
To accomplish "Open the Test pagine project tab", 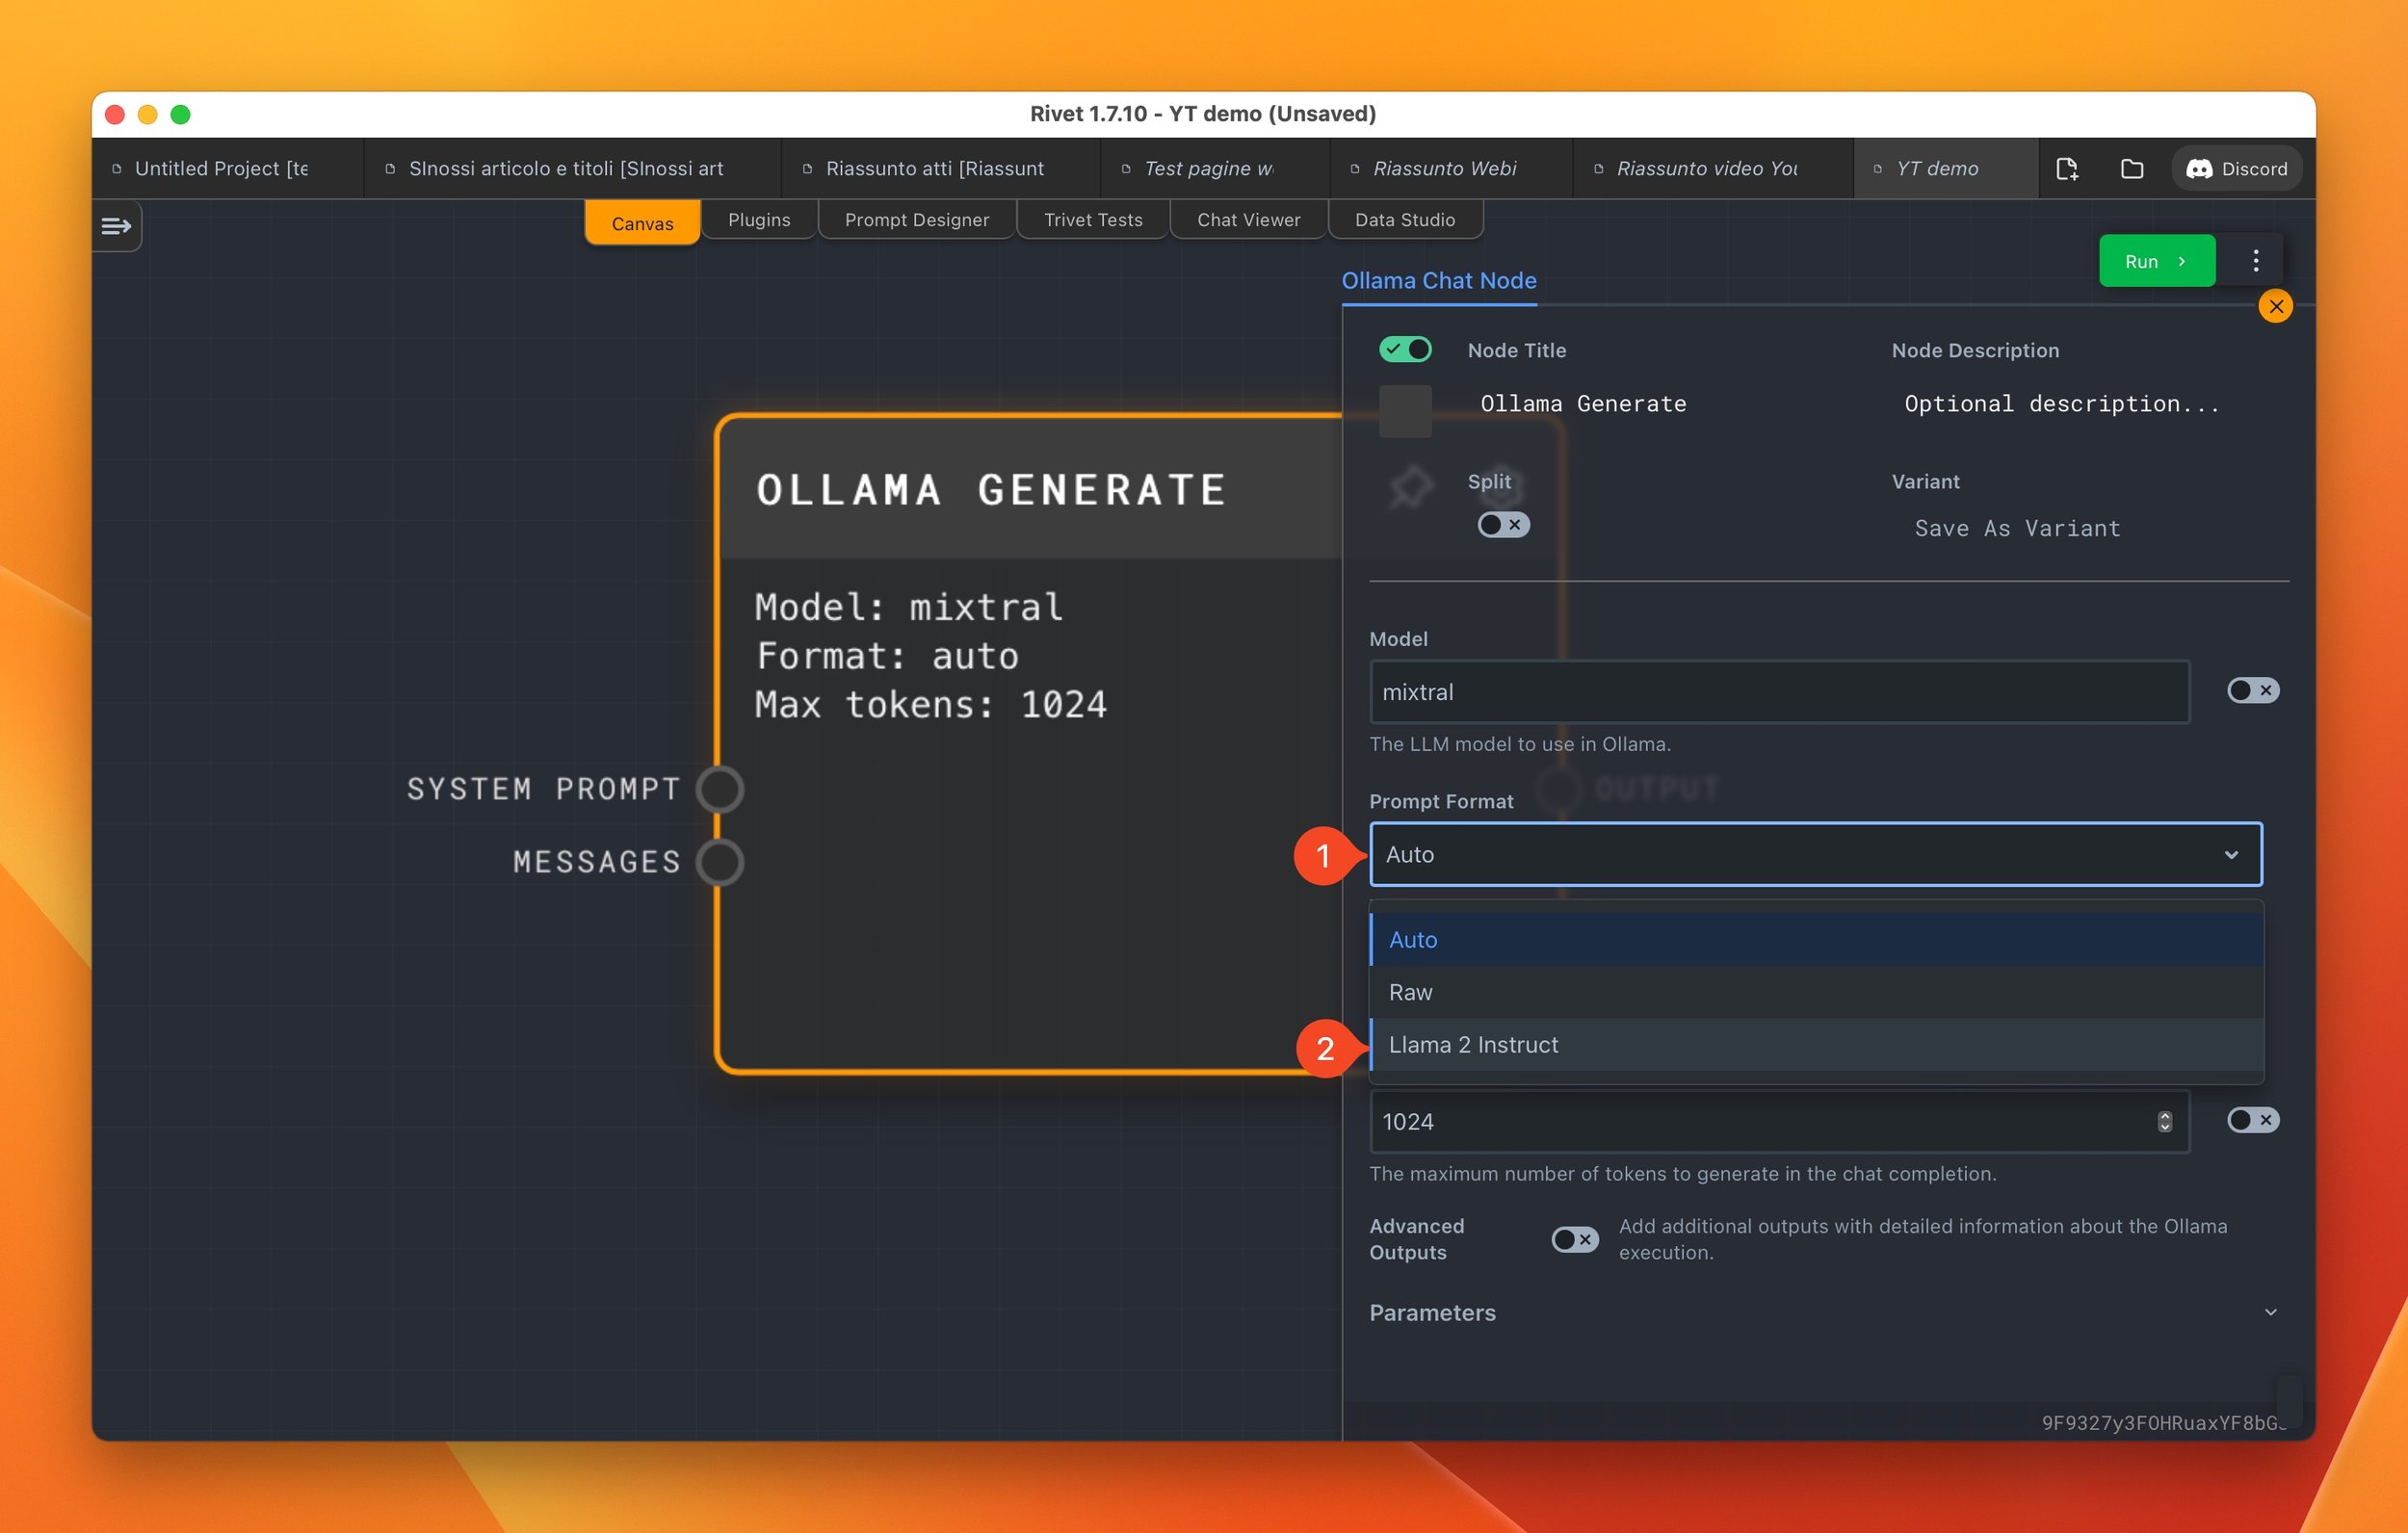I will [x=1215, y=169].
